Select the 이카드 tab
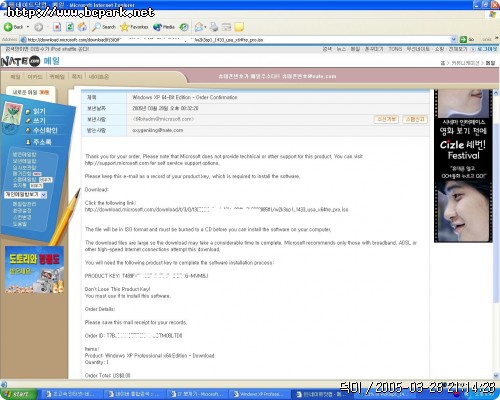Image resolution: width=500 pixels, height=400 pixels. pos(35,77)
